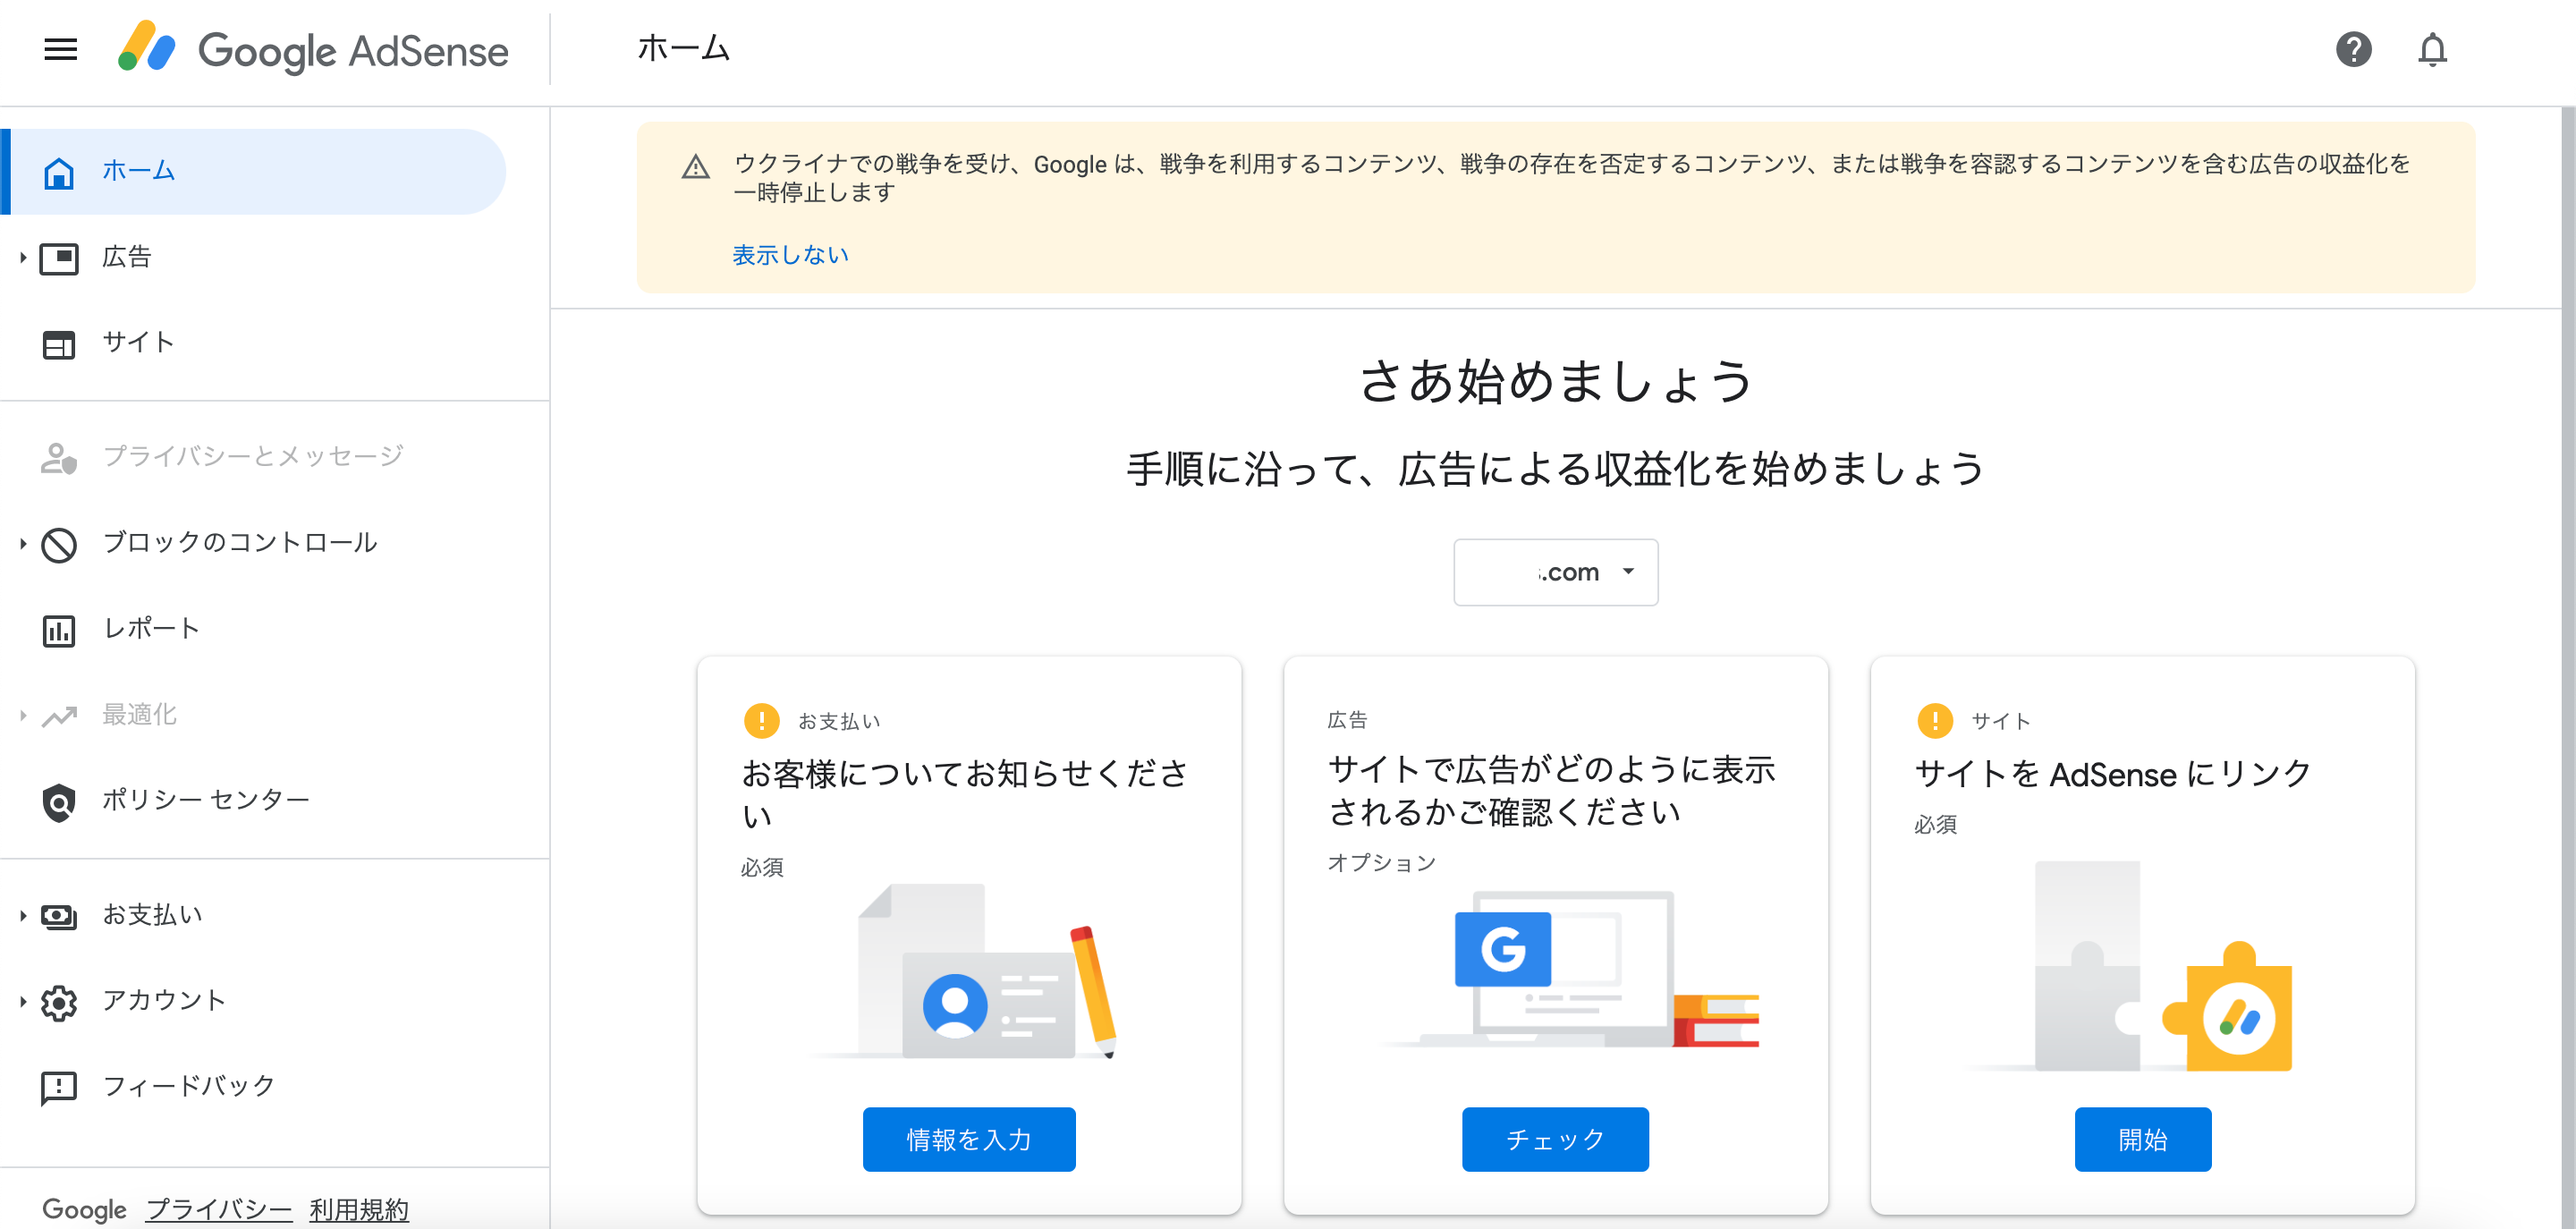Screen dimensions: 2576x1229
Task: Click the orange alert icon on サイト card
Action: click(1935, 720)
